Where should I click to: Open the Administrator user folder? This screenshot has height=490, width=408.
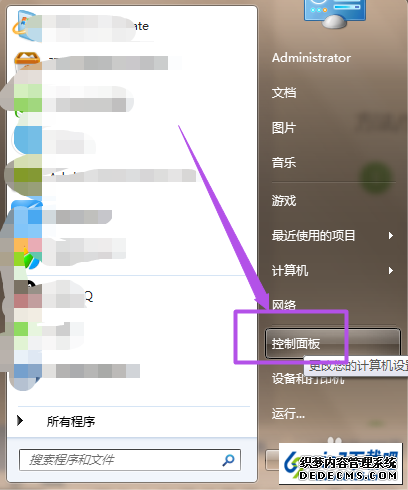pos(311,58)
